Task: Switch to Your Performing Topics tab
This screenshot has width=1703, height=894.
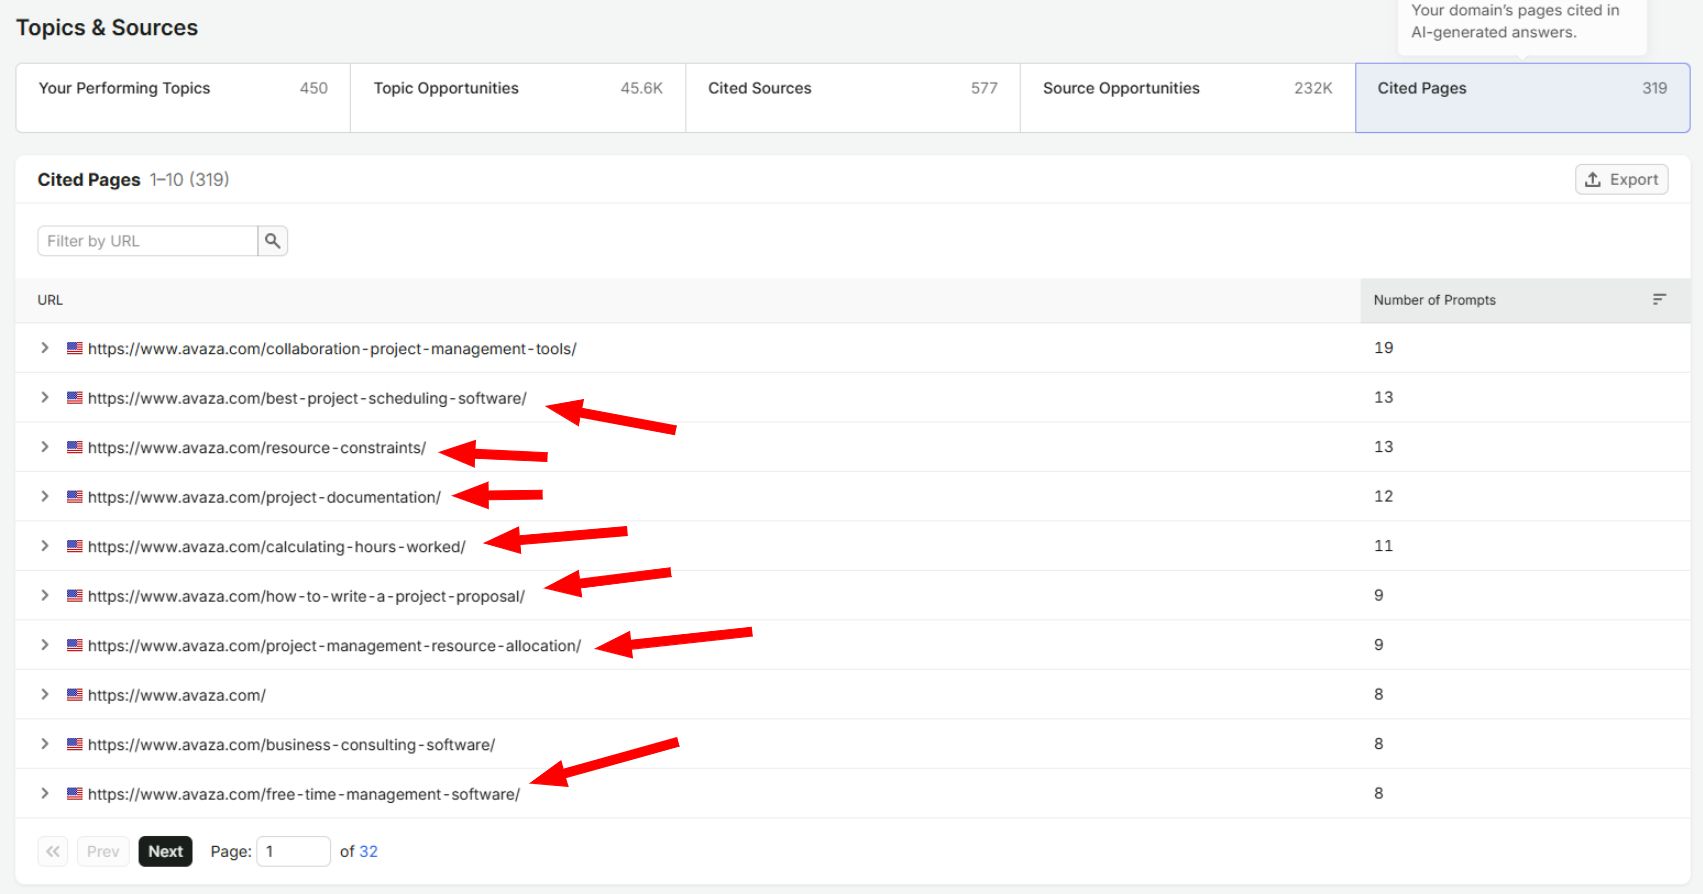Action: (x=183, y=98)
